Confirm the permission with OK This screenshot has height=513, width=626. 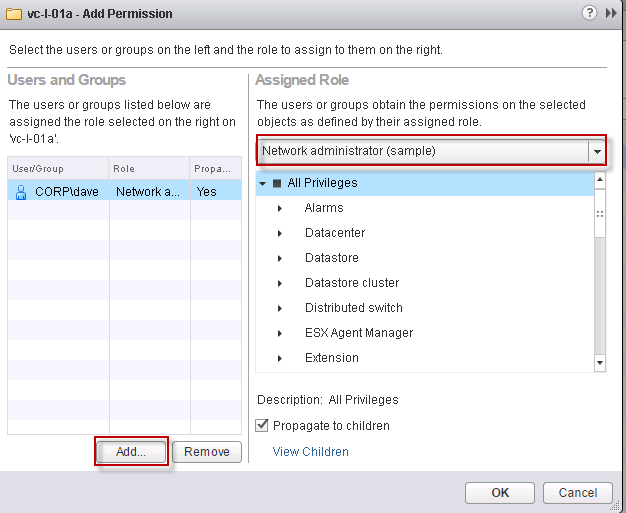500,492
